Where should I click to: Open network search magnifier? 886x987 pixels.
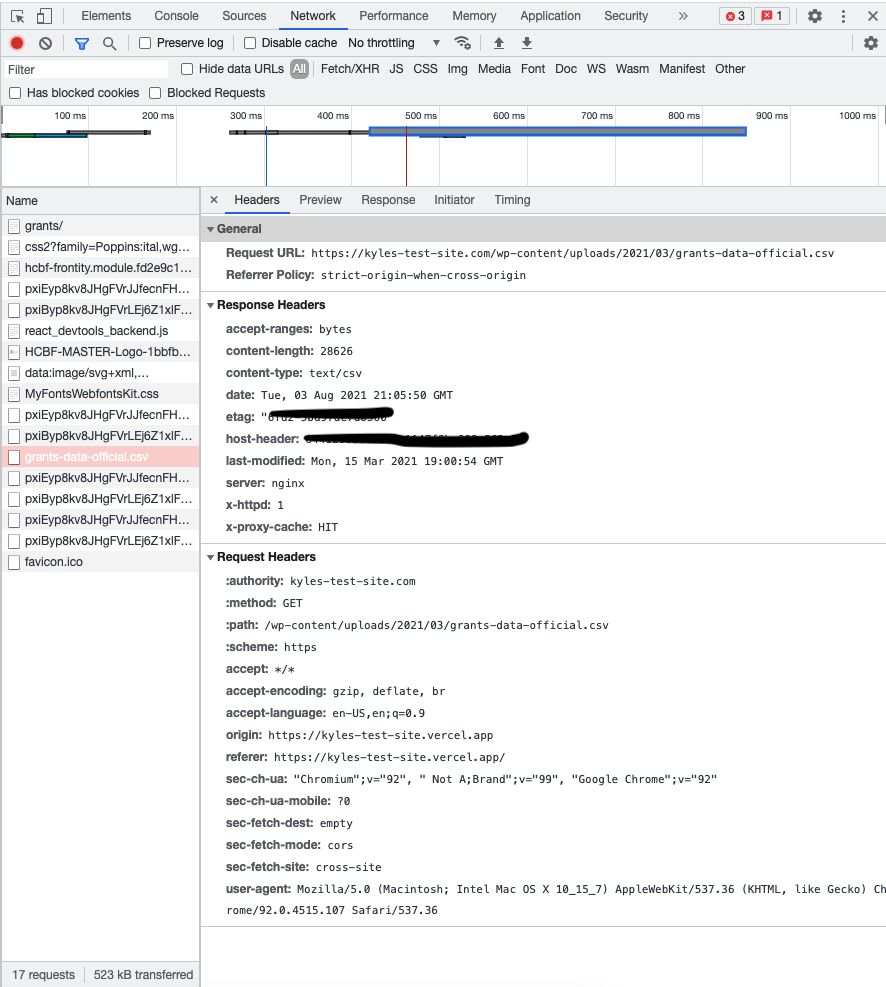tap(109, 43)
